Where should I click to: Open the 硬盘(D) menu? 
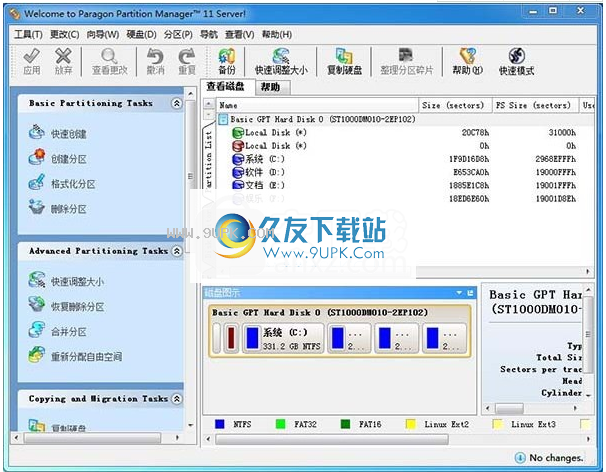point(141,34)
